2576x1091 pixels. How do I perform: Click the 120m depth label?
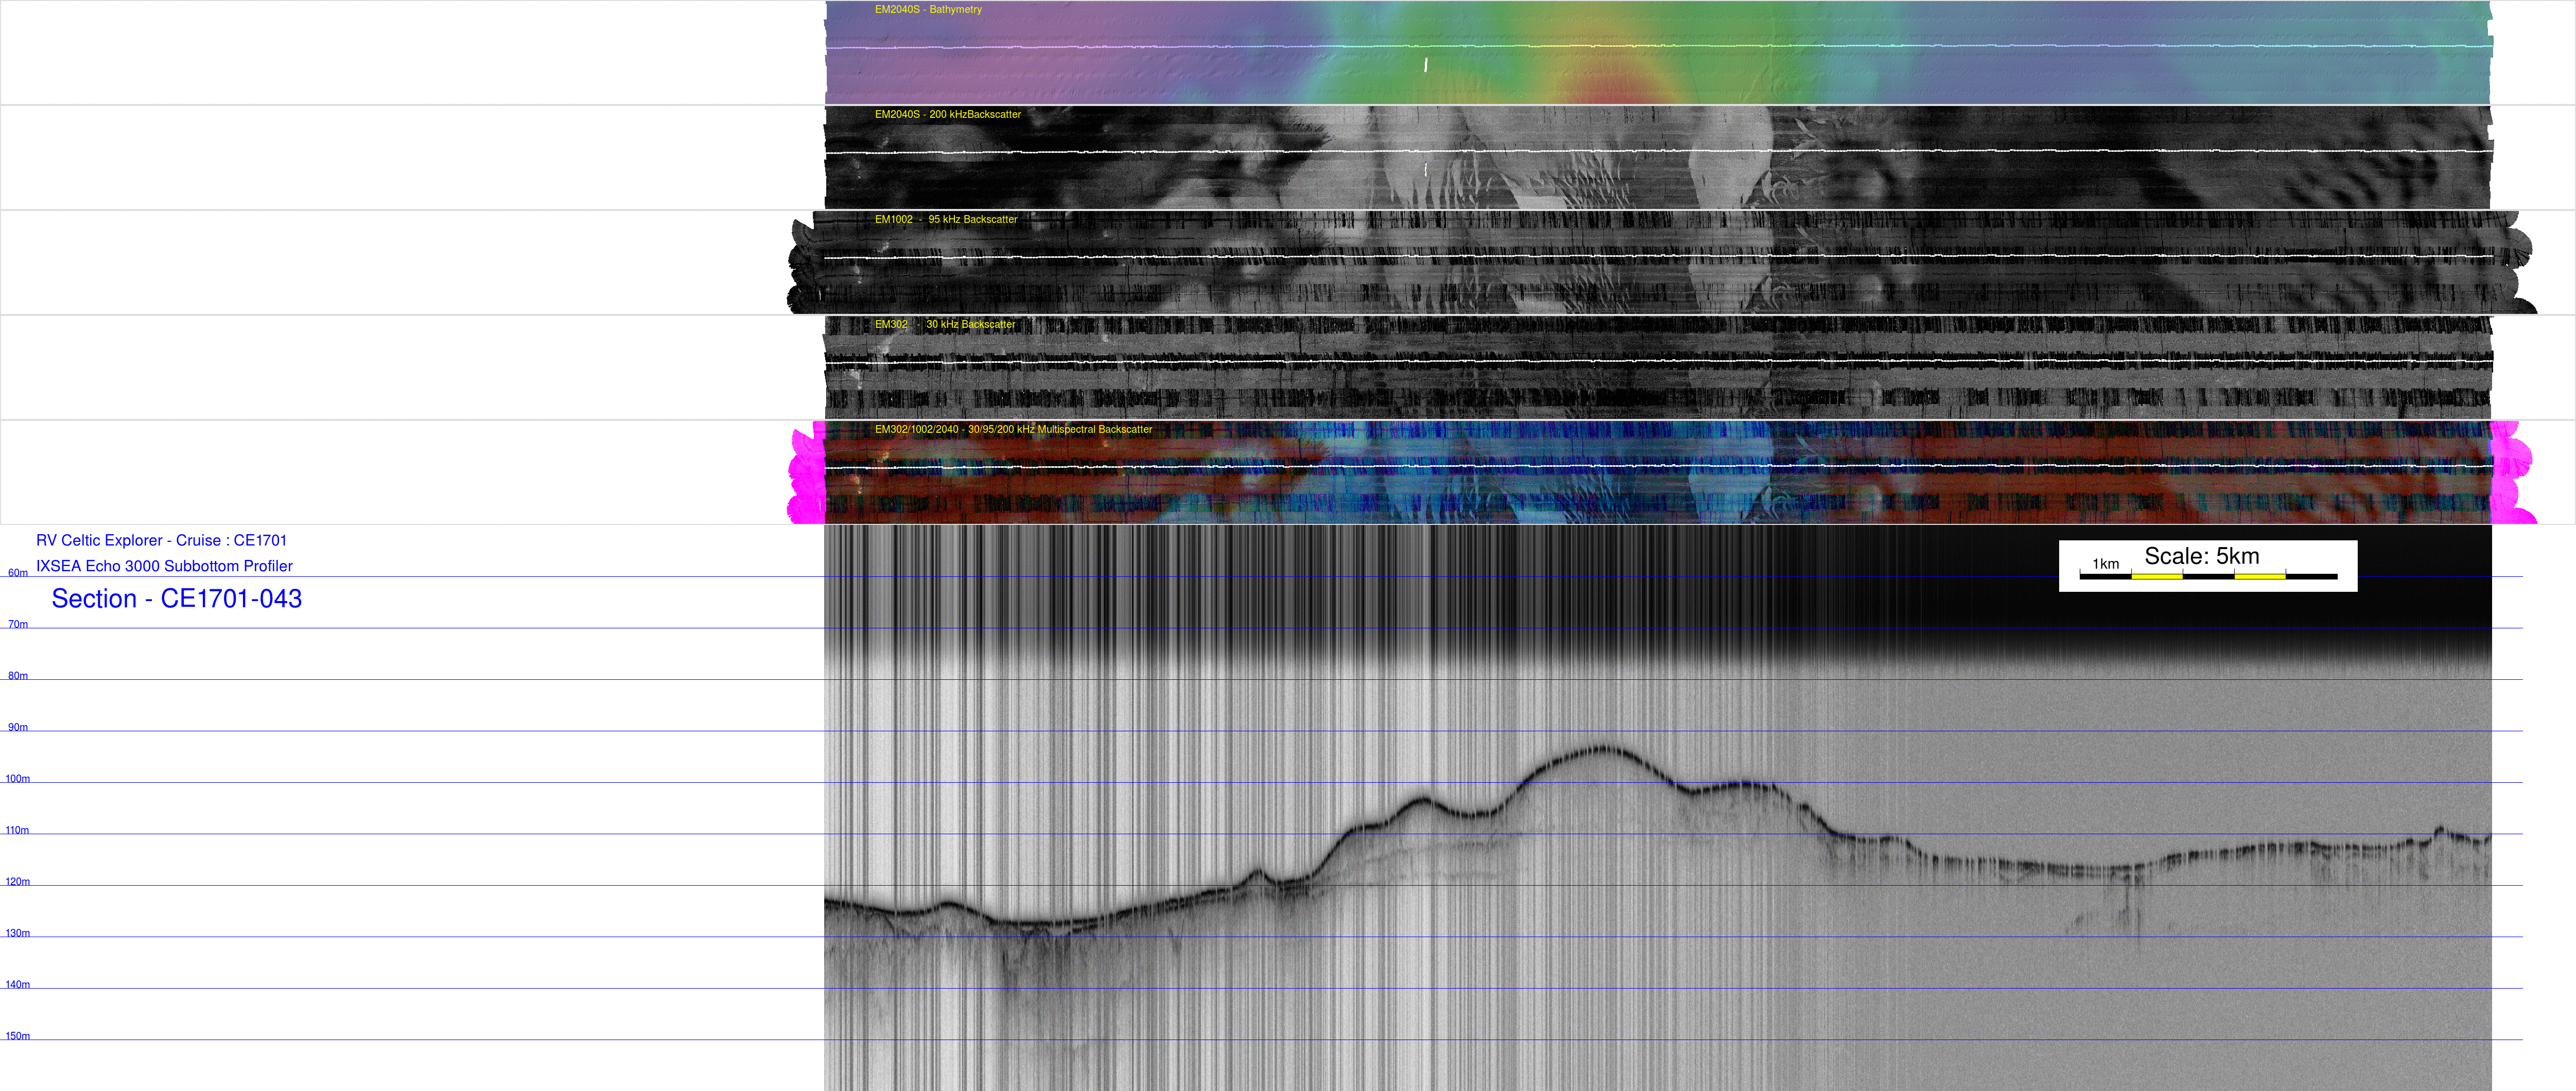coord(18,882)
